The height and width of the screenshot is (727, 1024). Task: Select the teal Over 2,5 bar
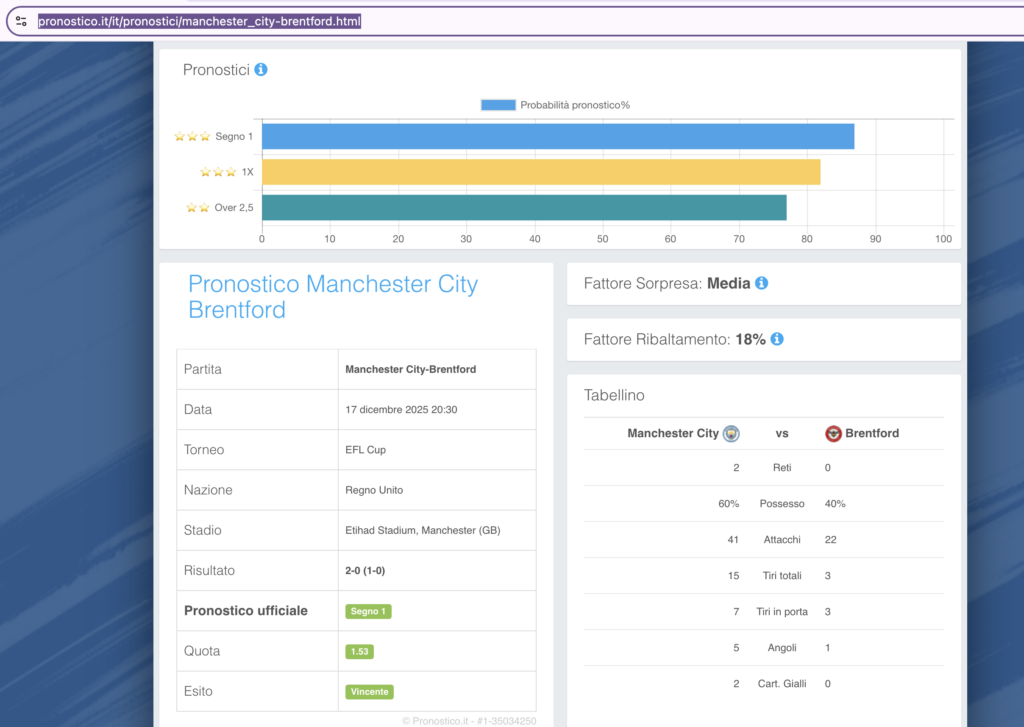[x=523, y=208]
